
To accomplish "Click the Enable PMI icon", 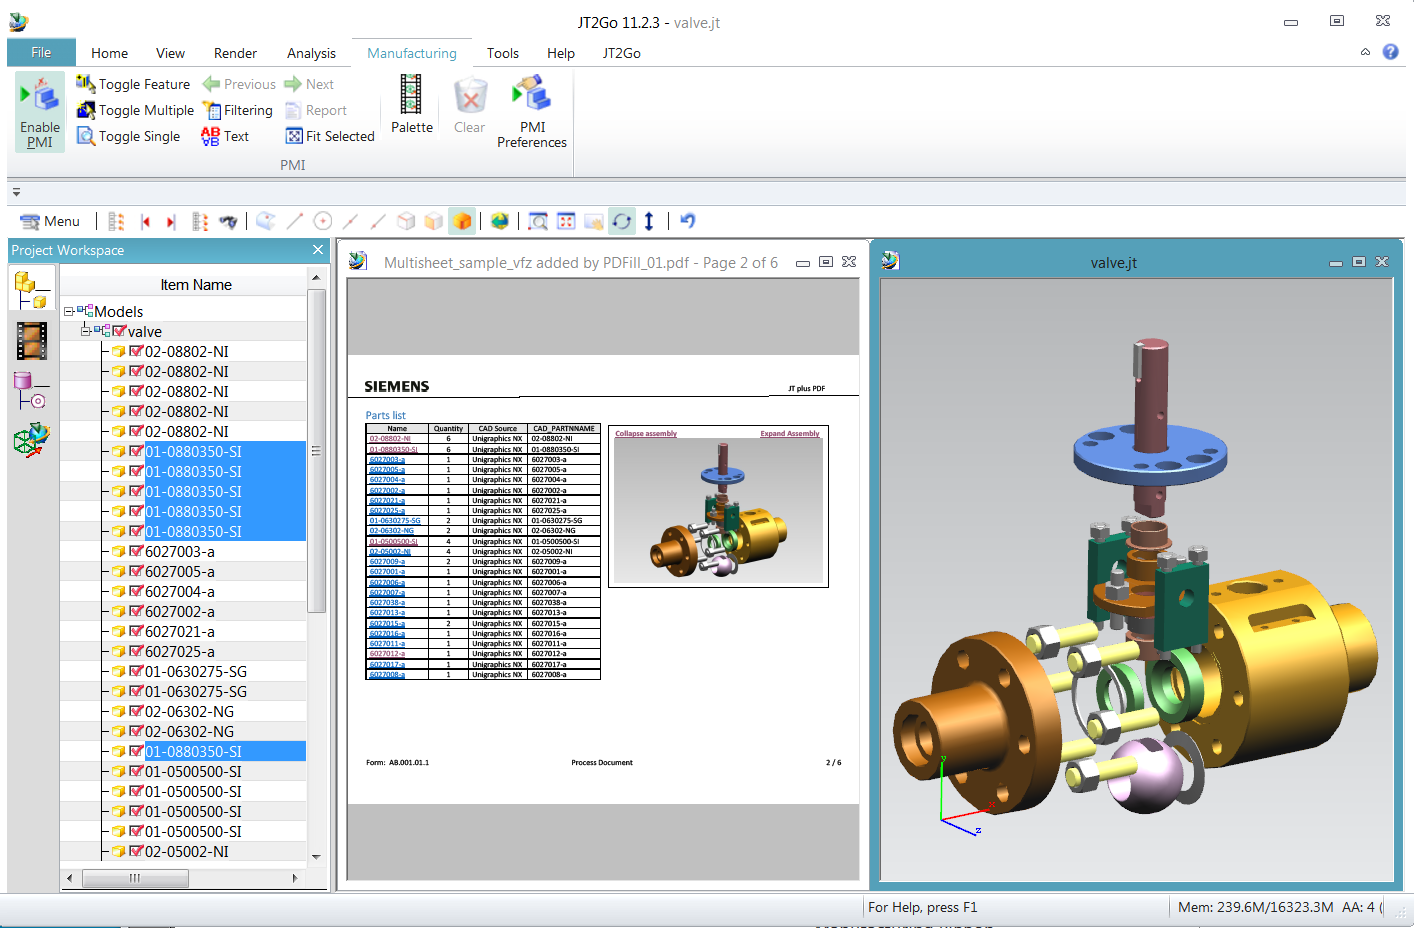I will [x=40, y=111].
